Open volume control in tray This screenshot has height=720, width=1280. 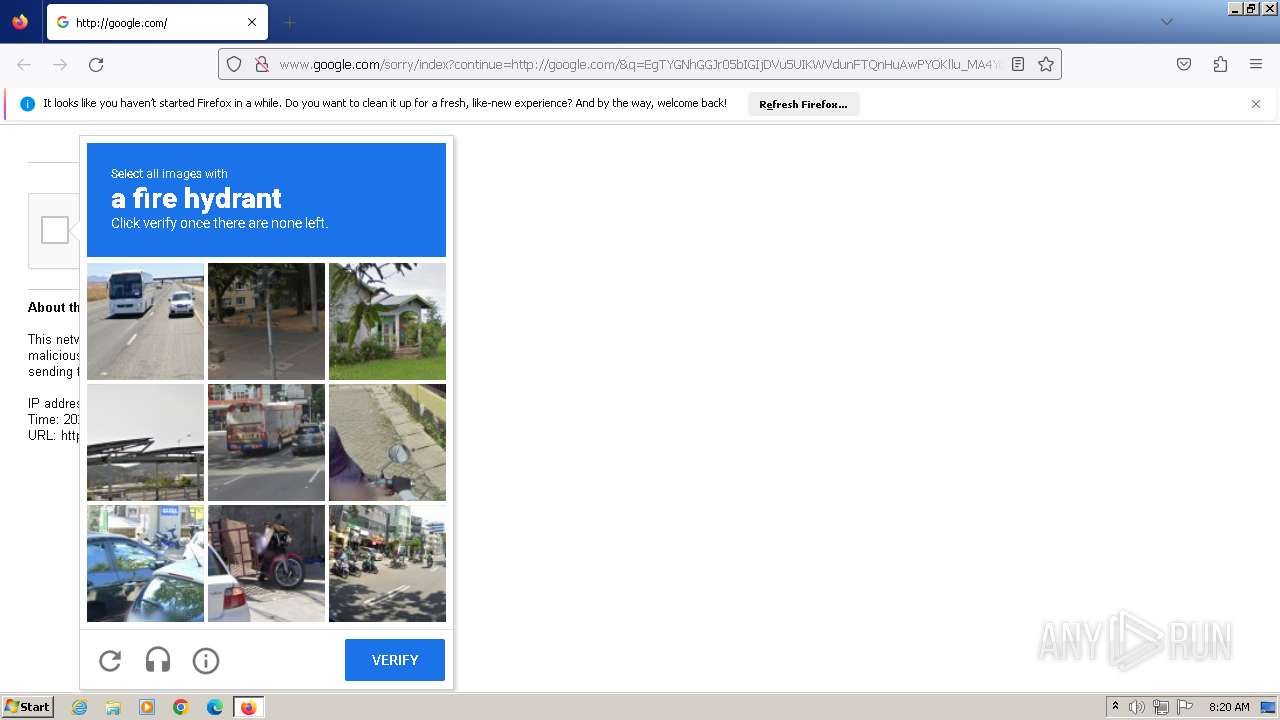coord(1137,707)
